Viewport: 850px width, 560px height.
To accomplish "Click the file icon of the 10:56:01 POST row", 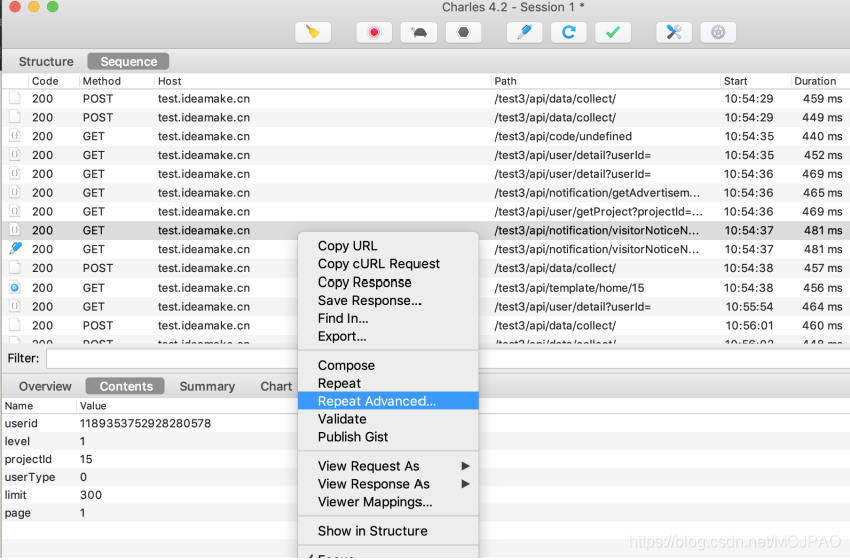I will pos(15,325).
